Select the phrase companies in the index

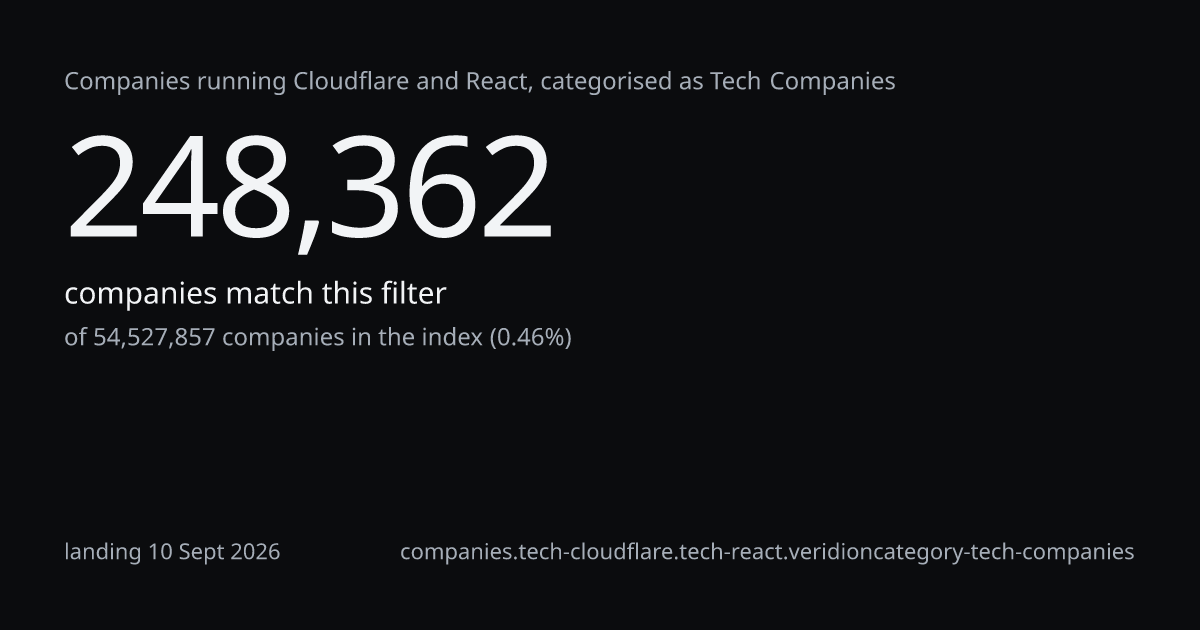click(x=352, y=338)
